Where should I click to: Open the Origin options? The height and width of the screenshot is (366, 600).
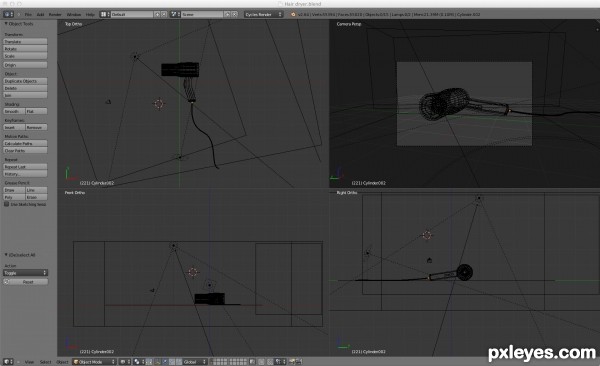[25, 65]
